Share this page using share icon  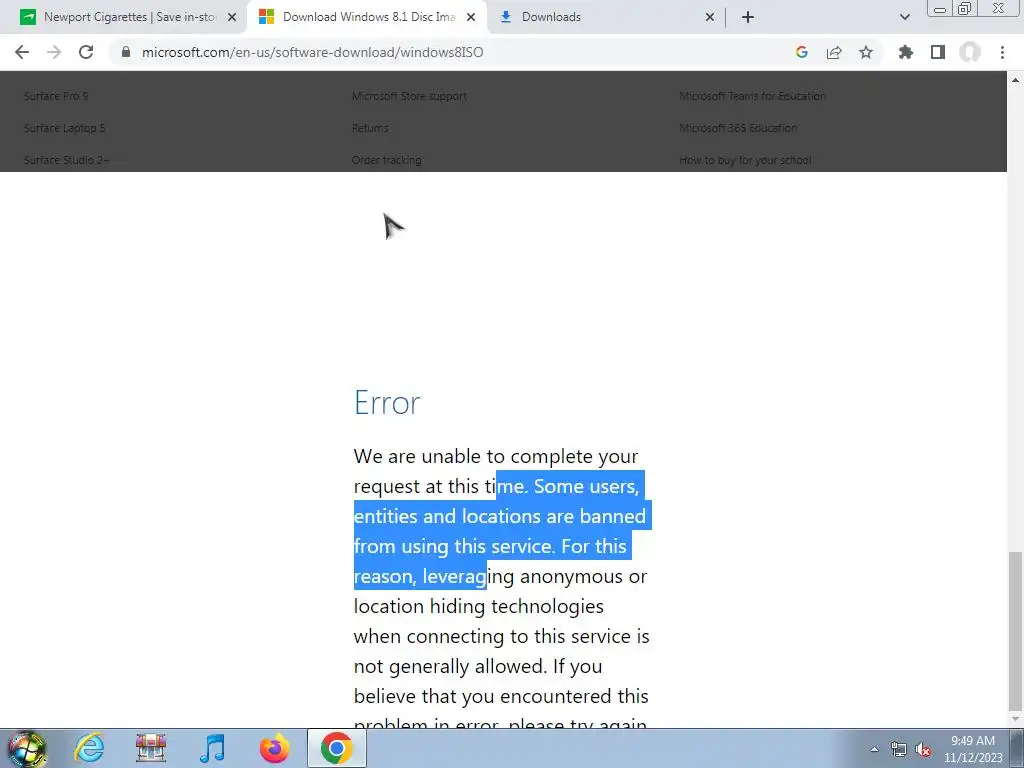click(x=834, y=52)
